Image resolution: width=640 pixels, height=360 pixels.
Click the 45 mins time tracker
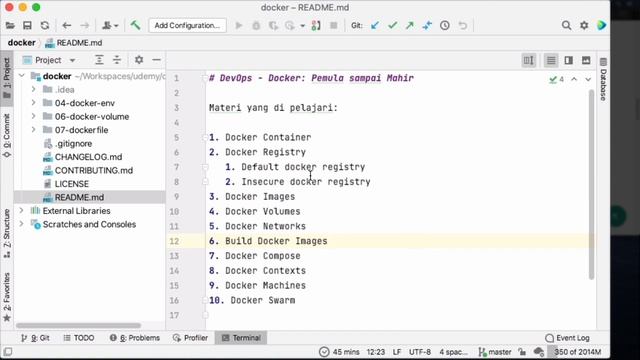pyautogui.click(x=340, y=352)
